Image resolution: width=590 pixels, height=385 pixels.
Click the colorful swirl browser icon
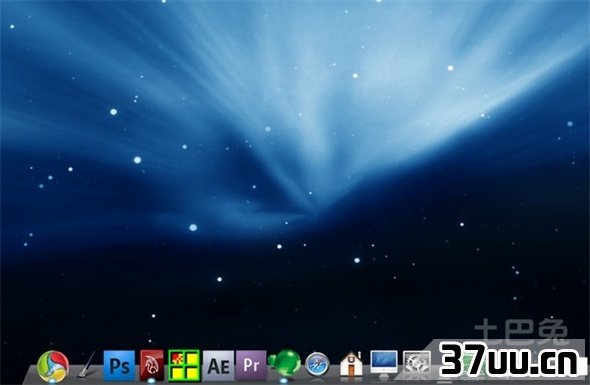[53, 366]
